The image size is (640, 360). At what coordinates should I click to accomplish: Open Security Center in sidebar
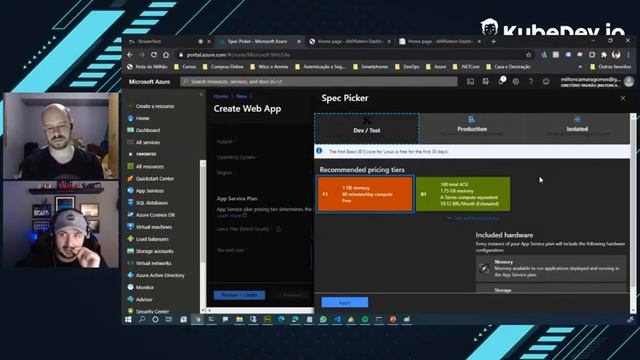click(x=152, y=311)
